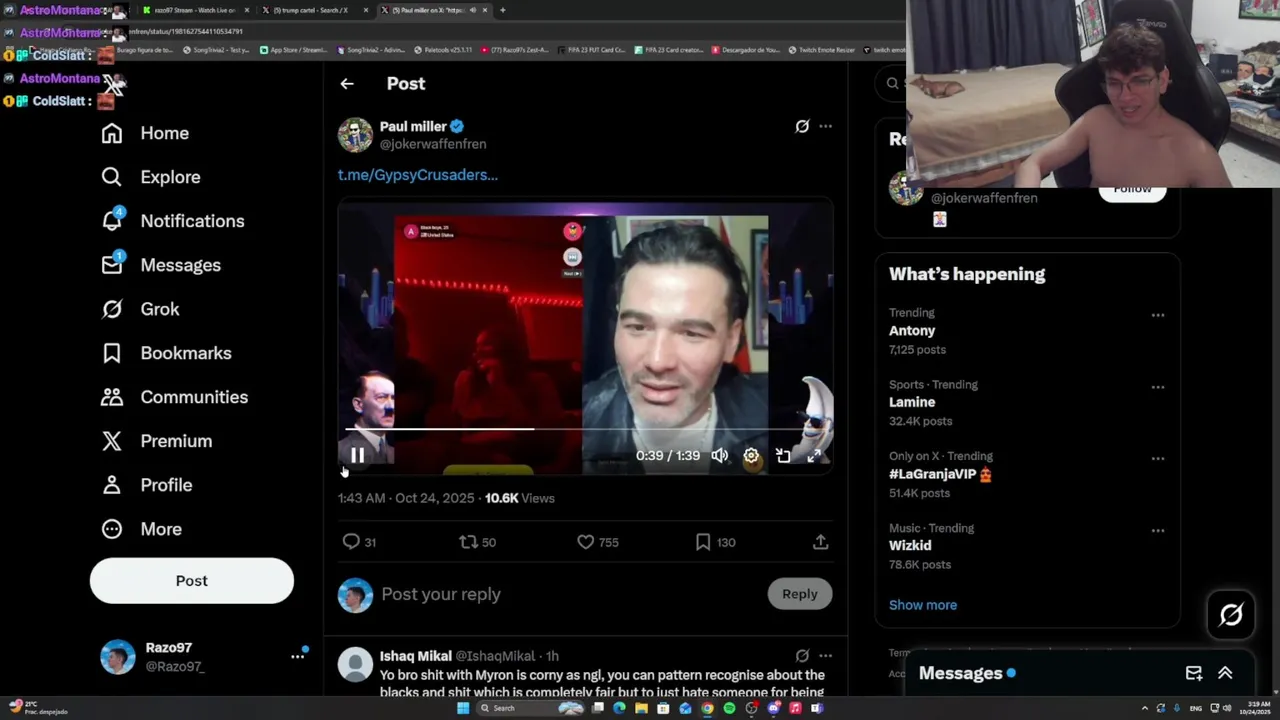Open options for Wizkid trend
The image size is (1280, 720).
[1158, 531]
